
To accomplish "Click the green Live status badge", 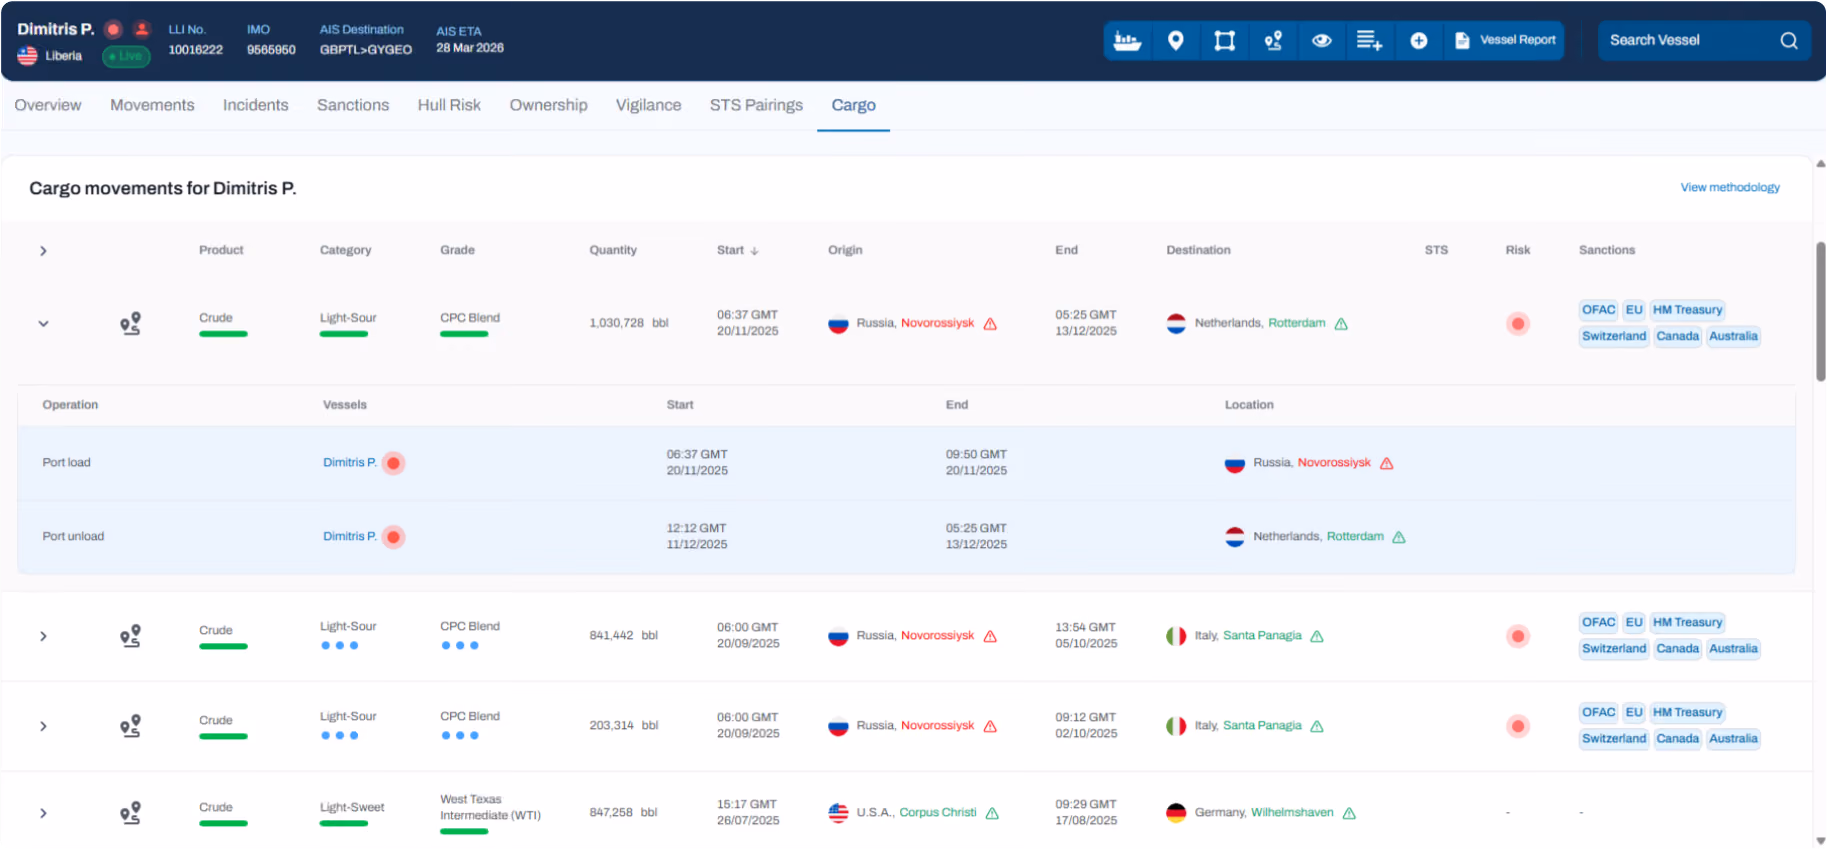I will [126, 56].
